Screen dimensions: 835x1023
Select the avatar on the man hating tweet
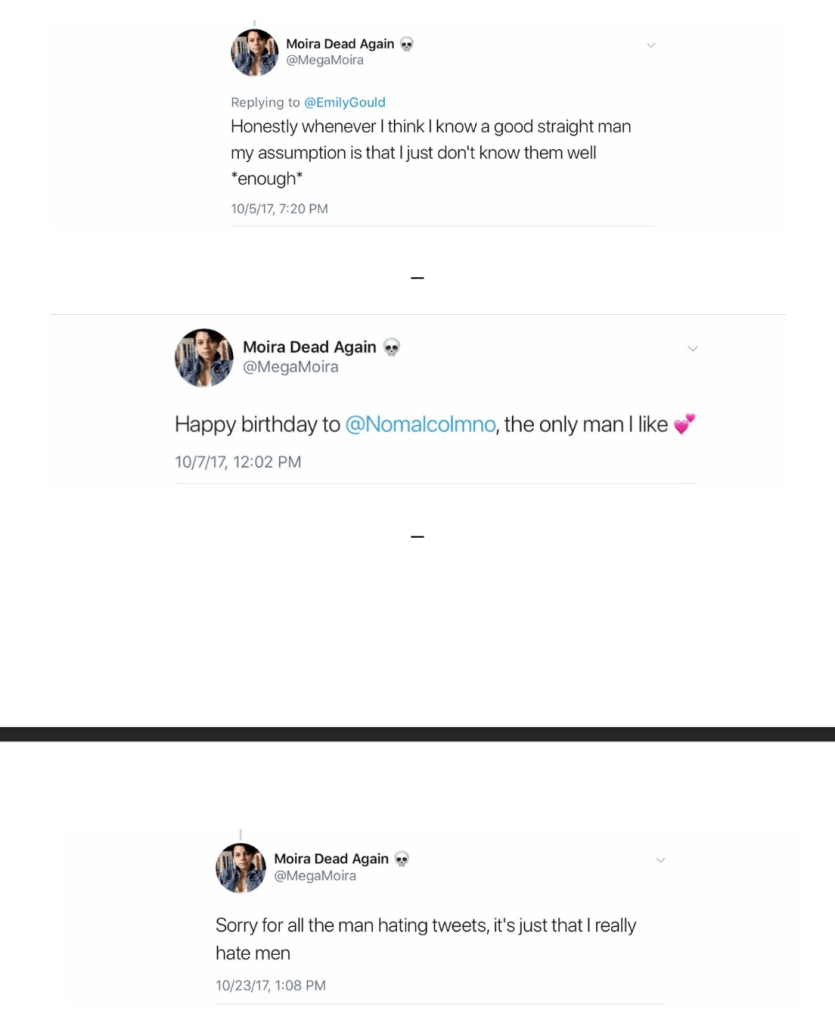tap(241, 867)
